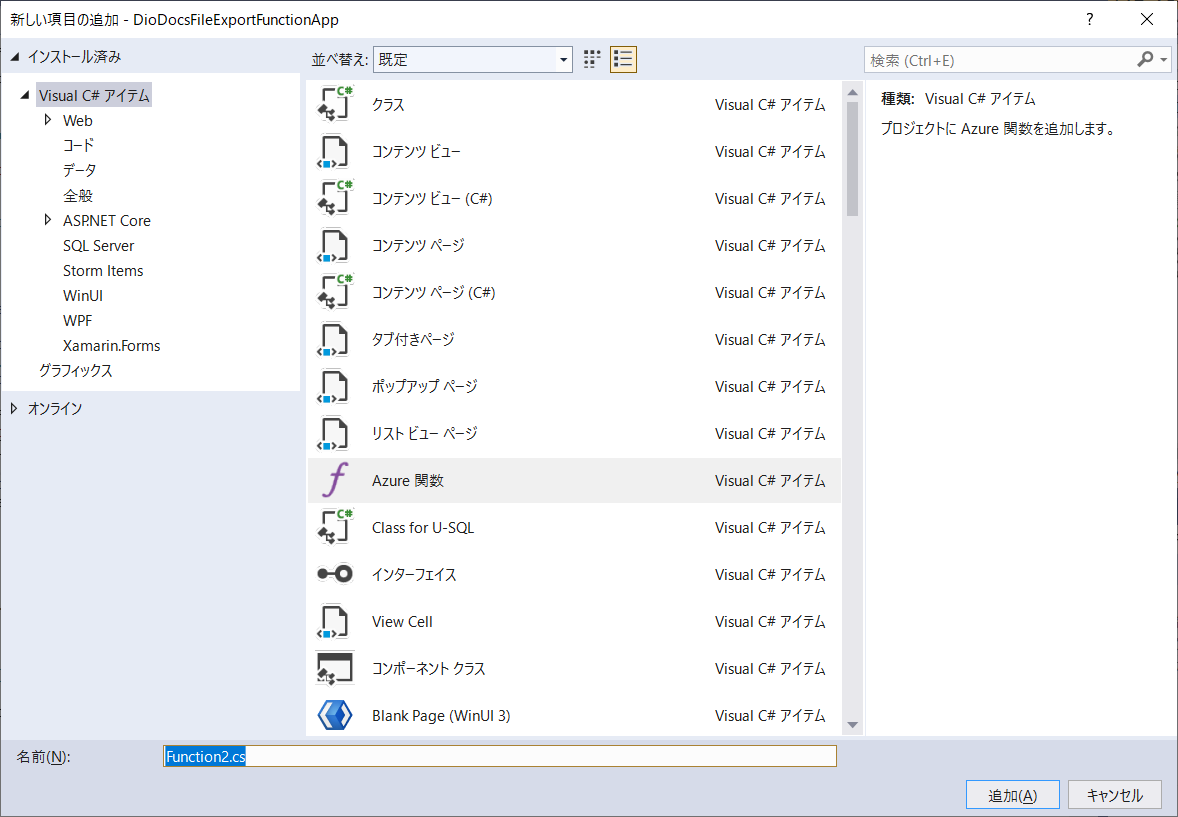The height and width of the screenshot is (817, 1178).
Task: Select the コード category
Action: click(x=78, y=145)
